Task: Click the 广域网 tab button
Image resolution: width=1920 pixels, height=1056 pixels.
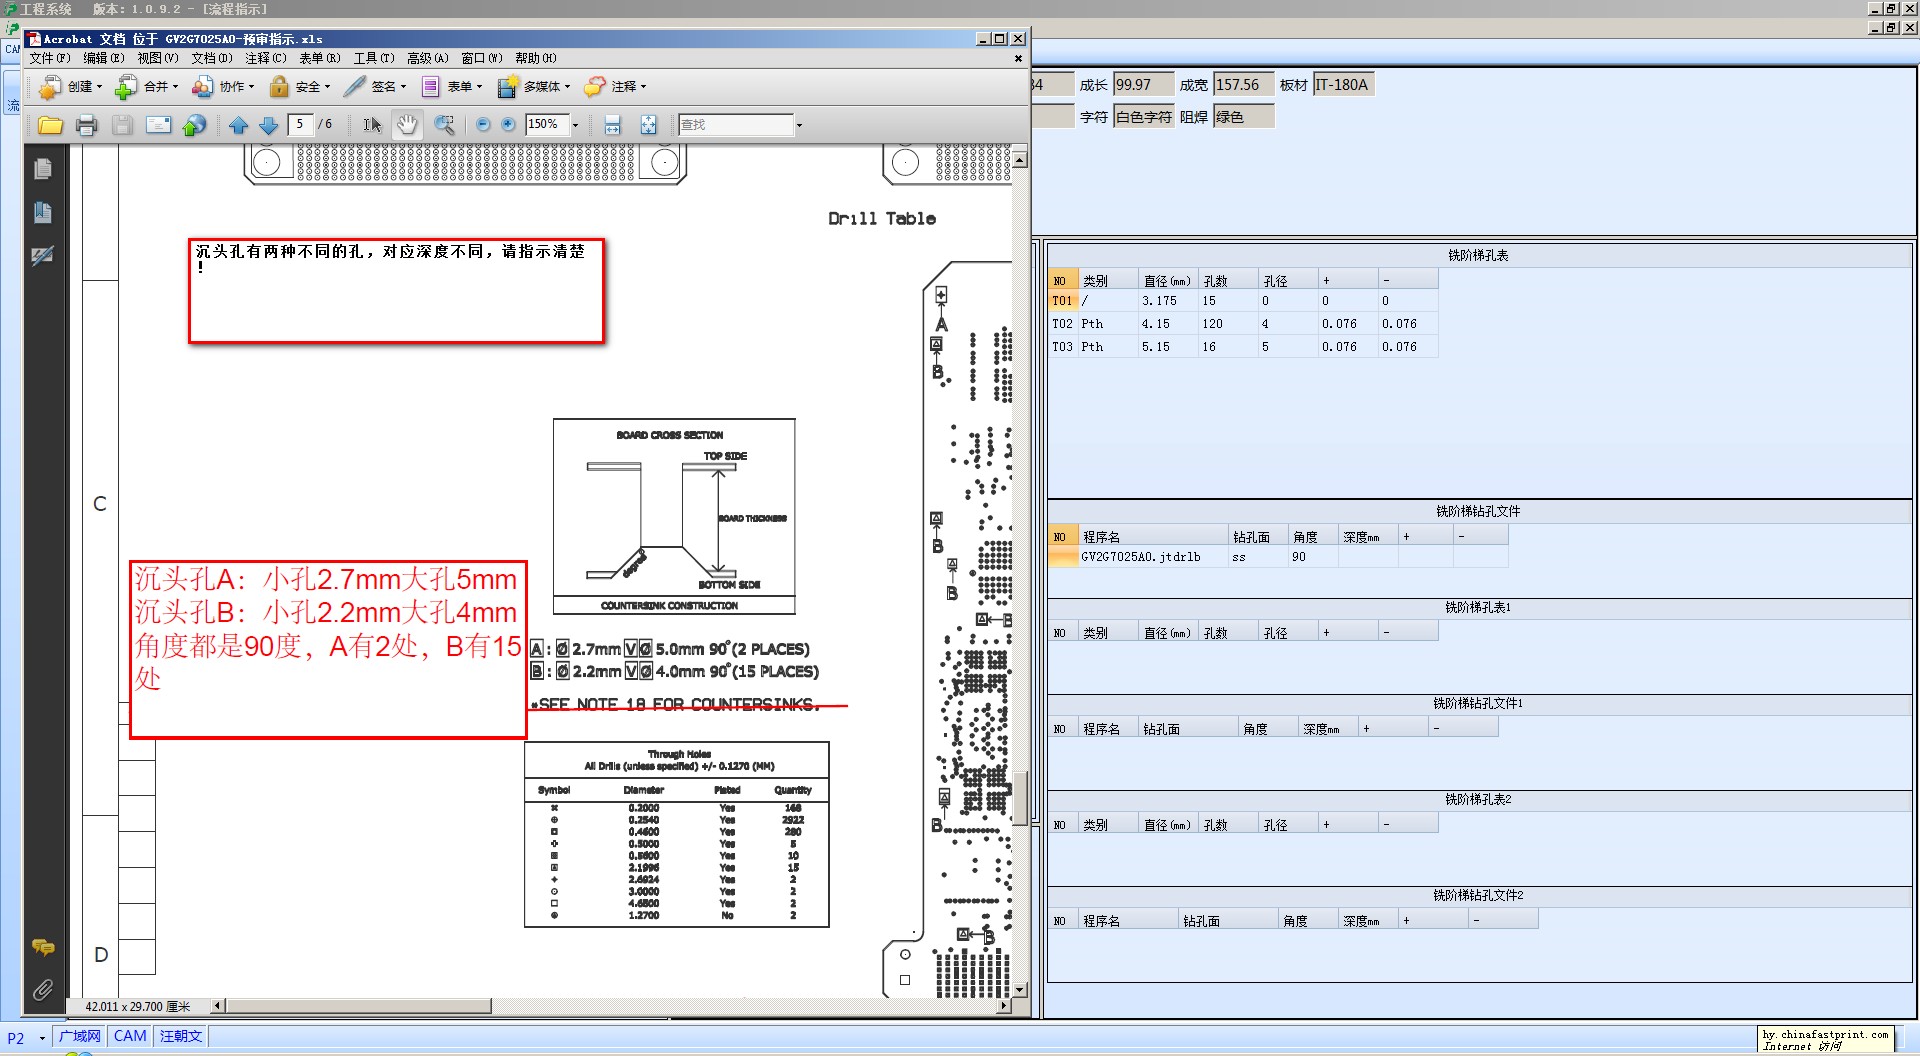Action: pos(80,1036)
